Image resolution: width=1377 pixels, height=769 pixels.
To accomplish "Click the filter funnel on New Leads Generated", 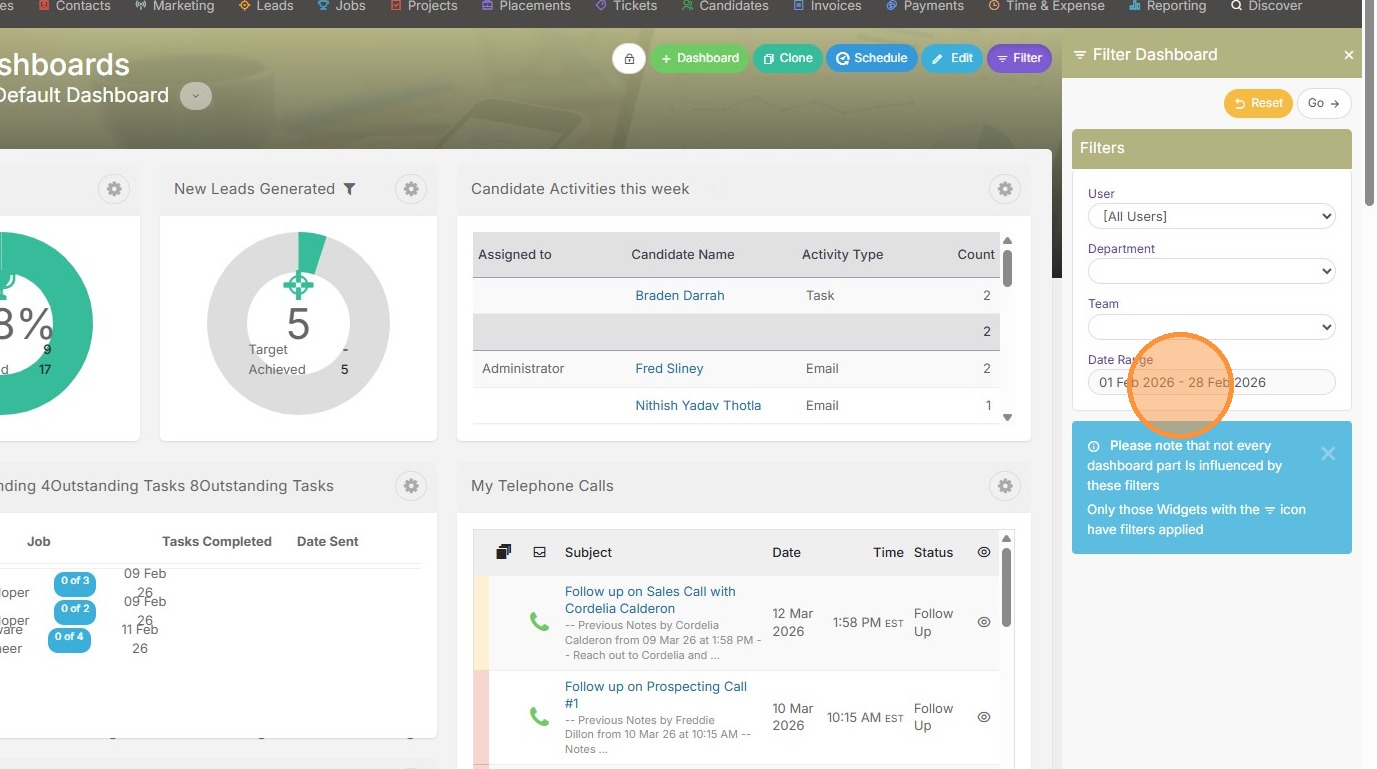I will click(x=349, y=189).
